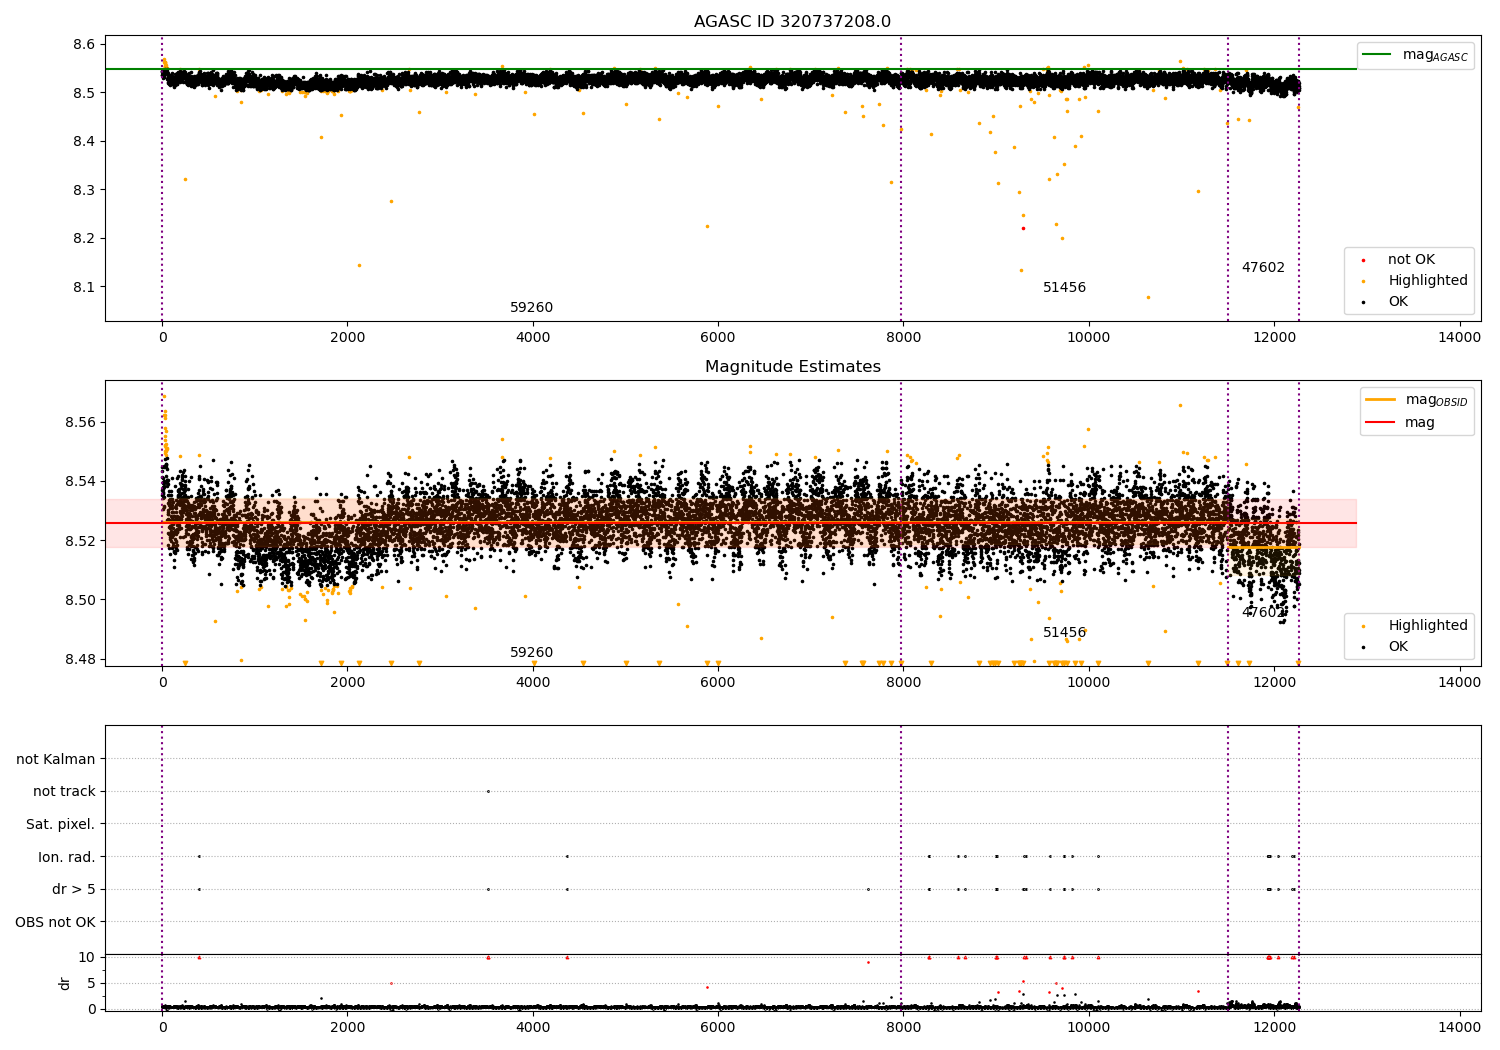Click the single red 'not OK' data point in top plot
The image size is (1500, 1050).
[x=1023, y=228]
